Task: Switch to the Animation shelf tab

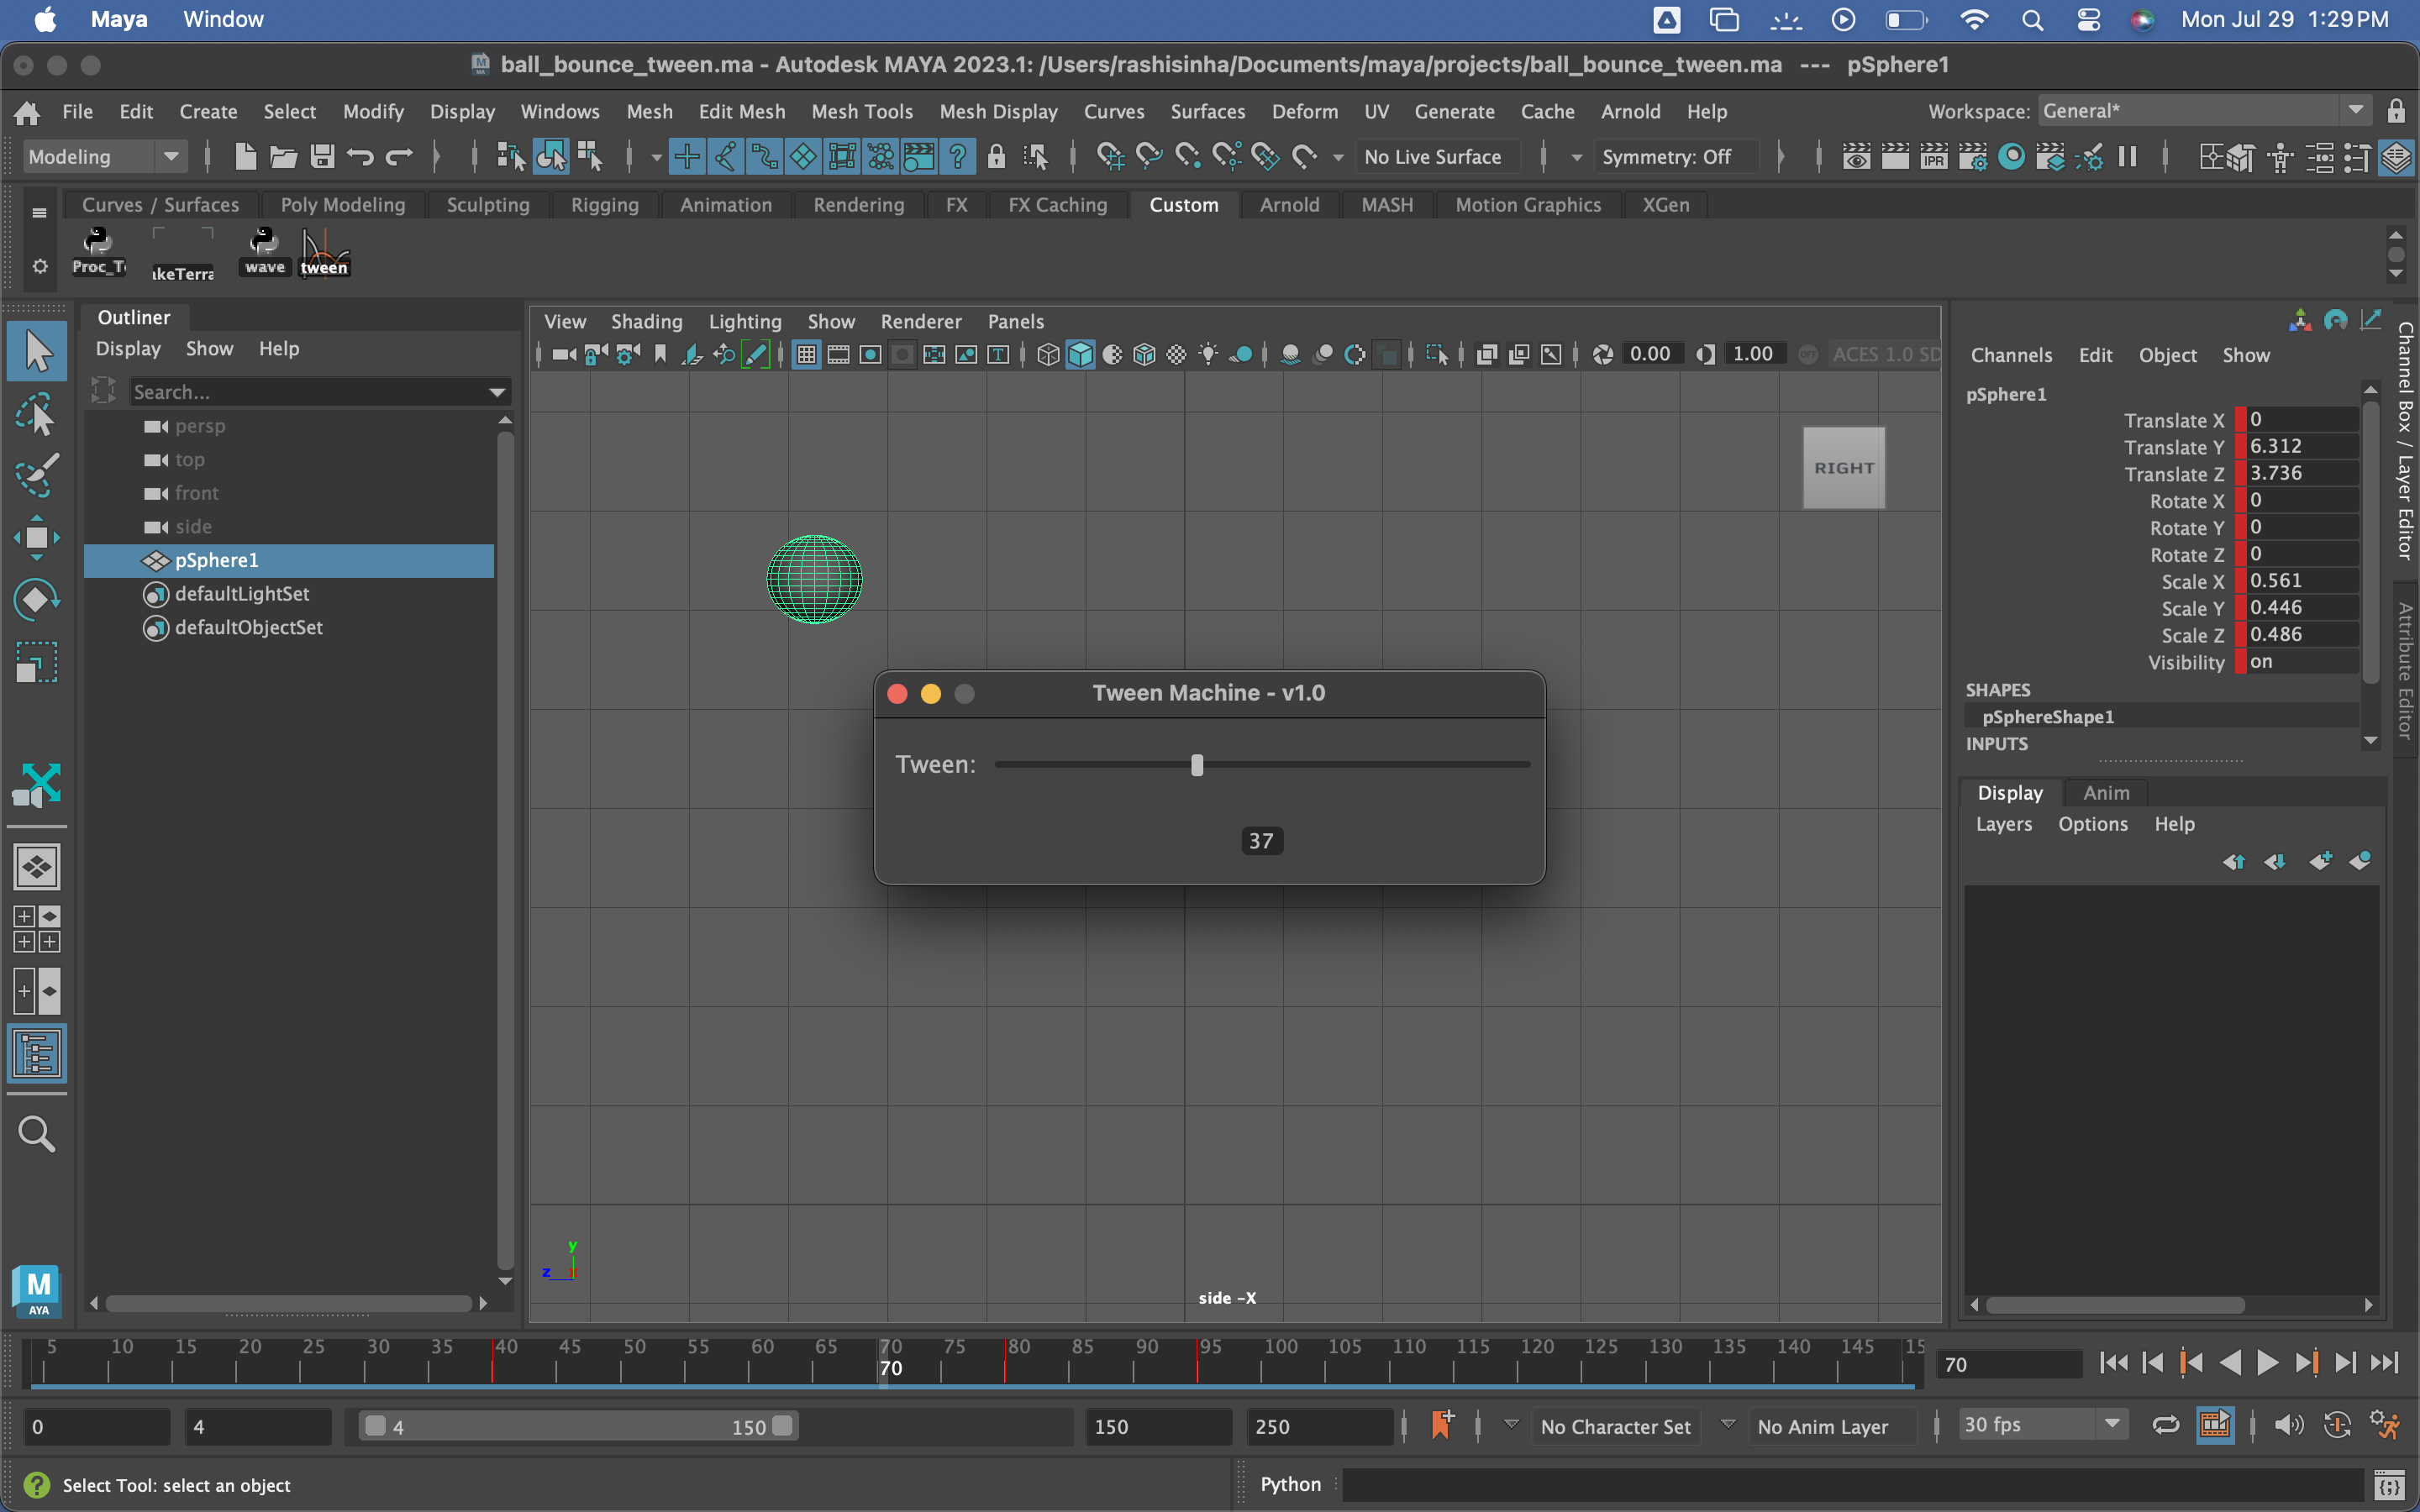Action: tap(726, 204)
